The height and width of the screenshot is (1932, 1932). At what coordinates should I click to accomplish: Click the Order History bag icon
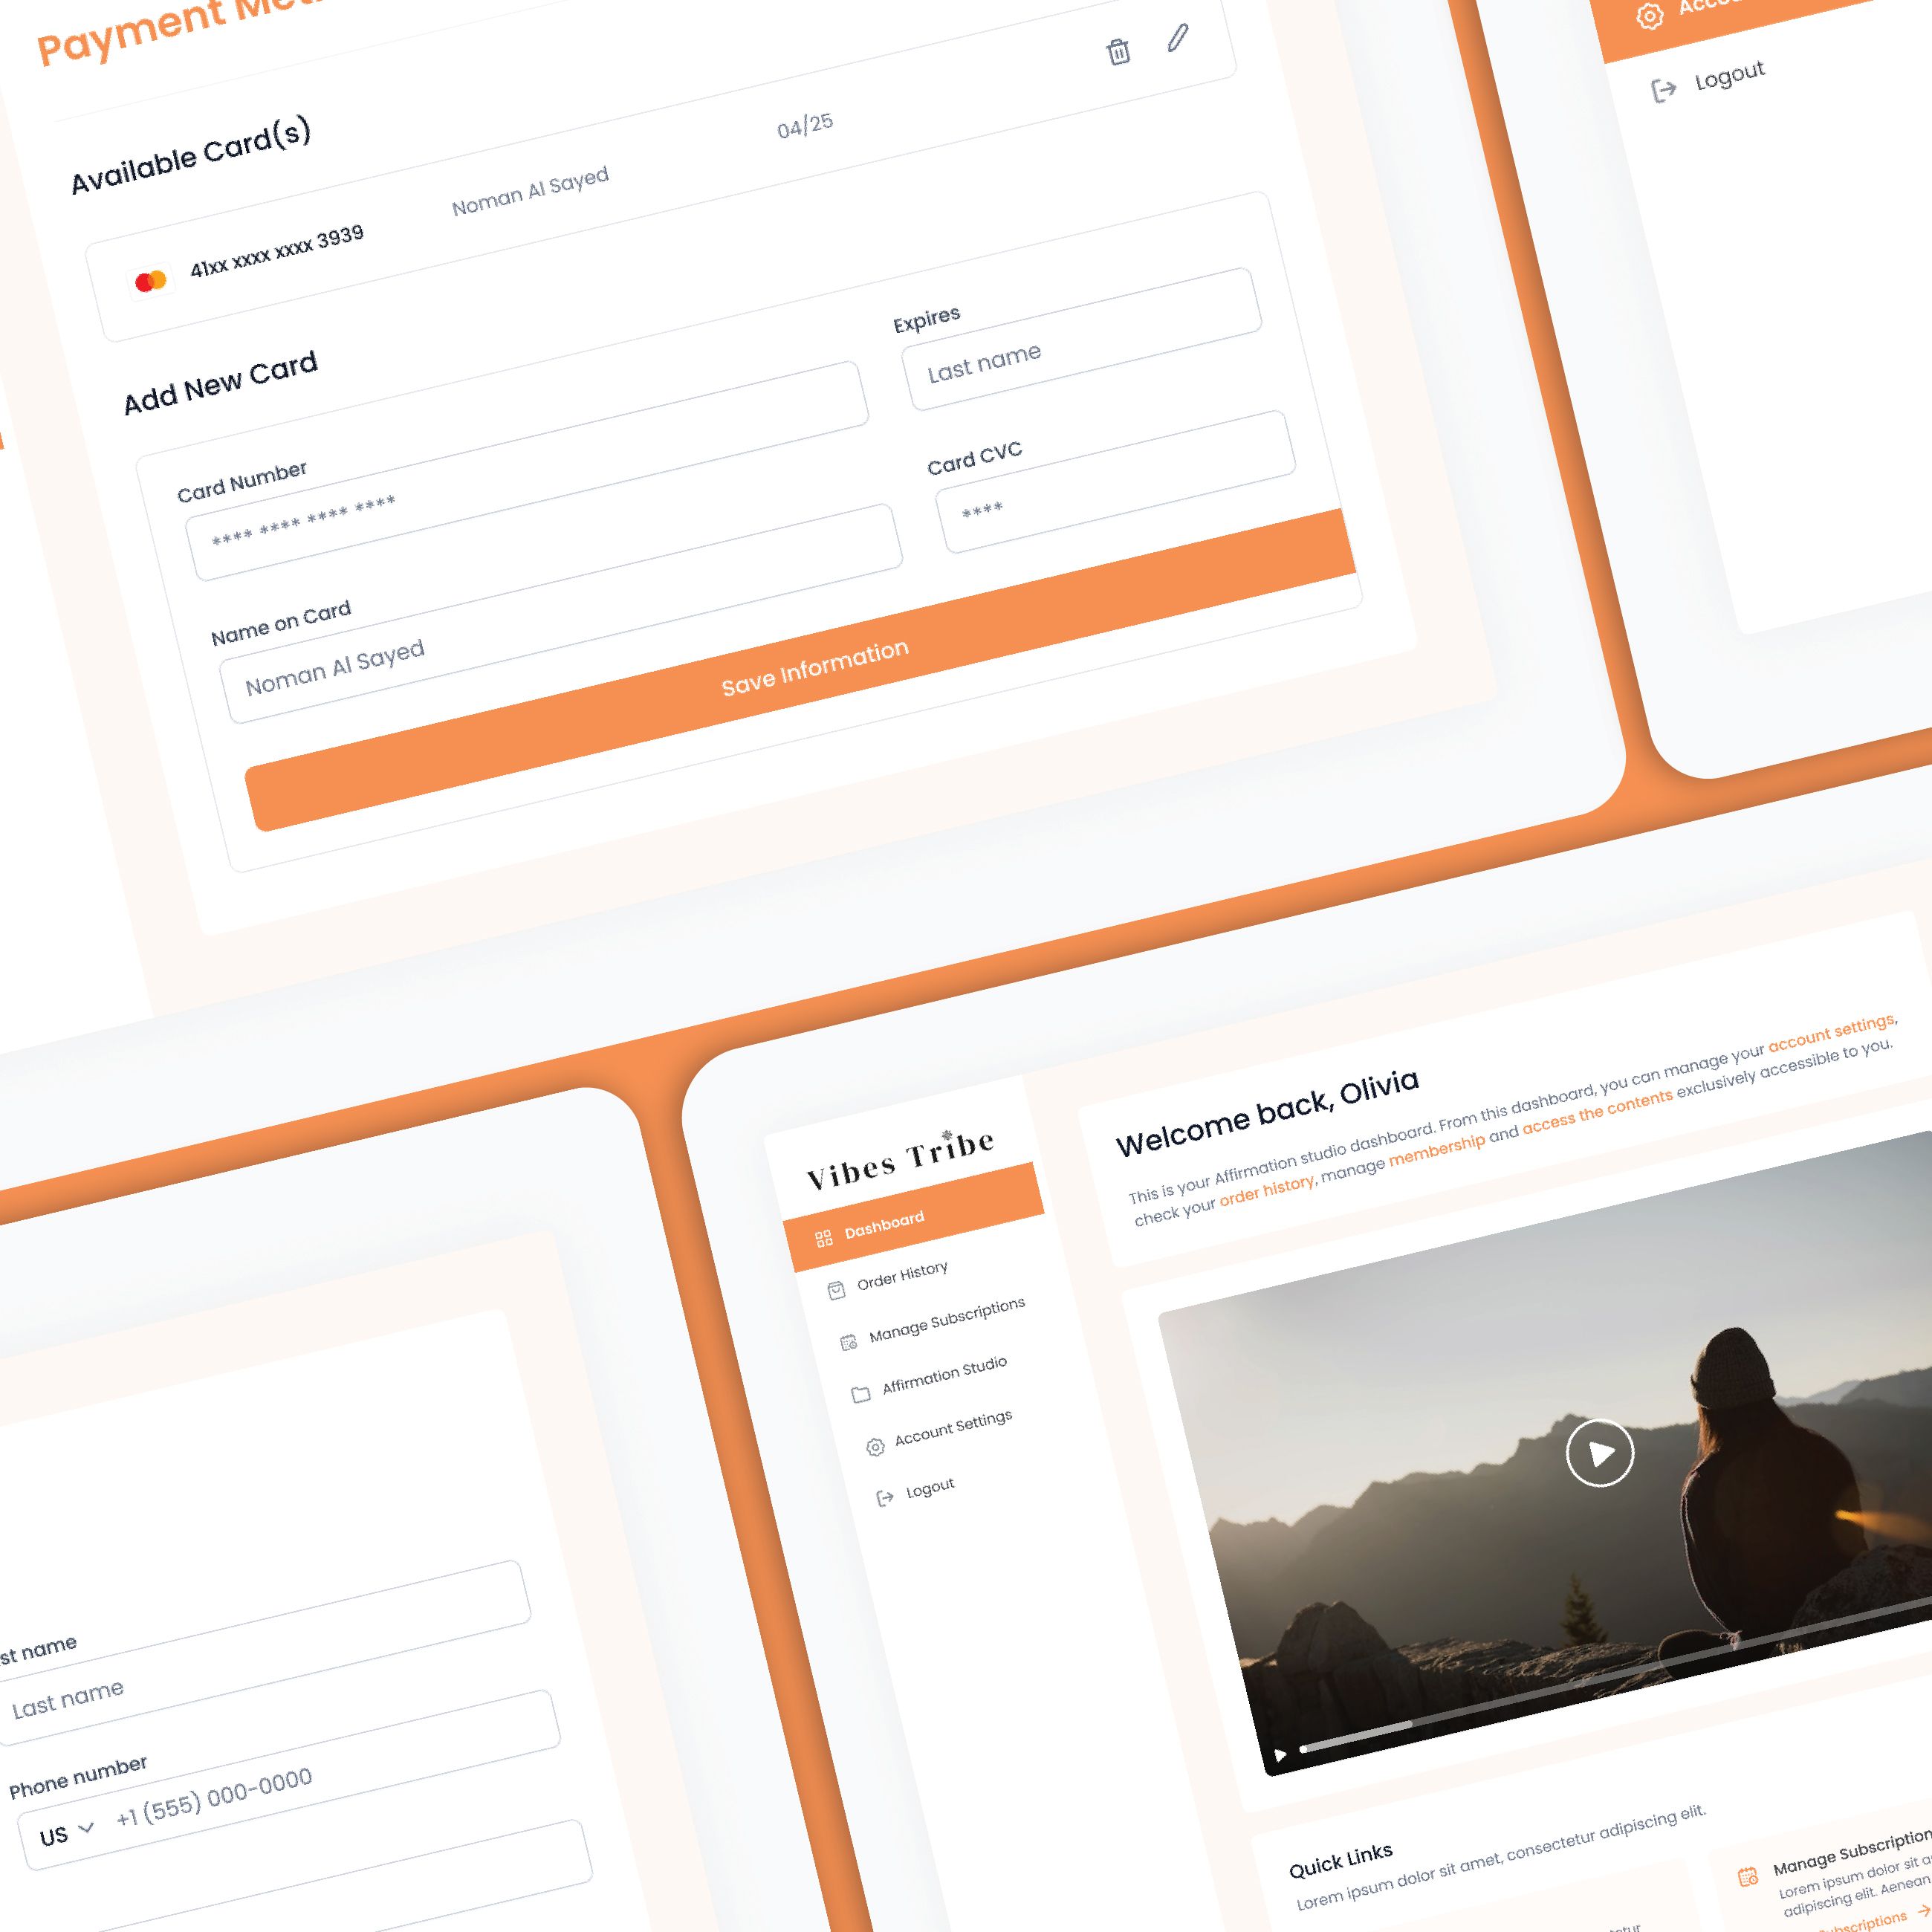[836, 1290]
